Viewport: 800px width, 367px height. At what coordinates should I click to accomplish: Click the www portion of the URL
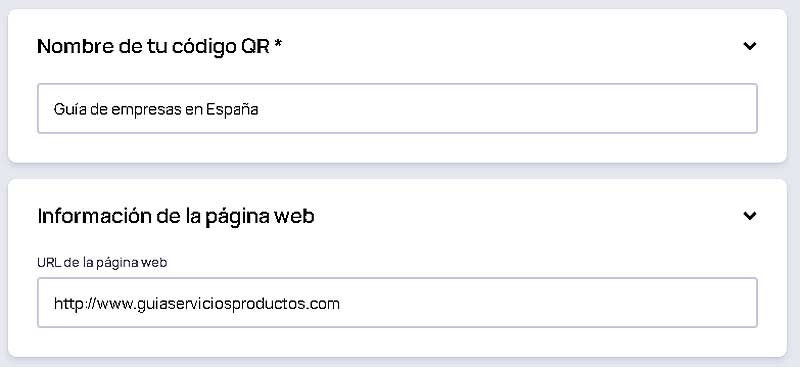tap(115, 305)
